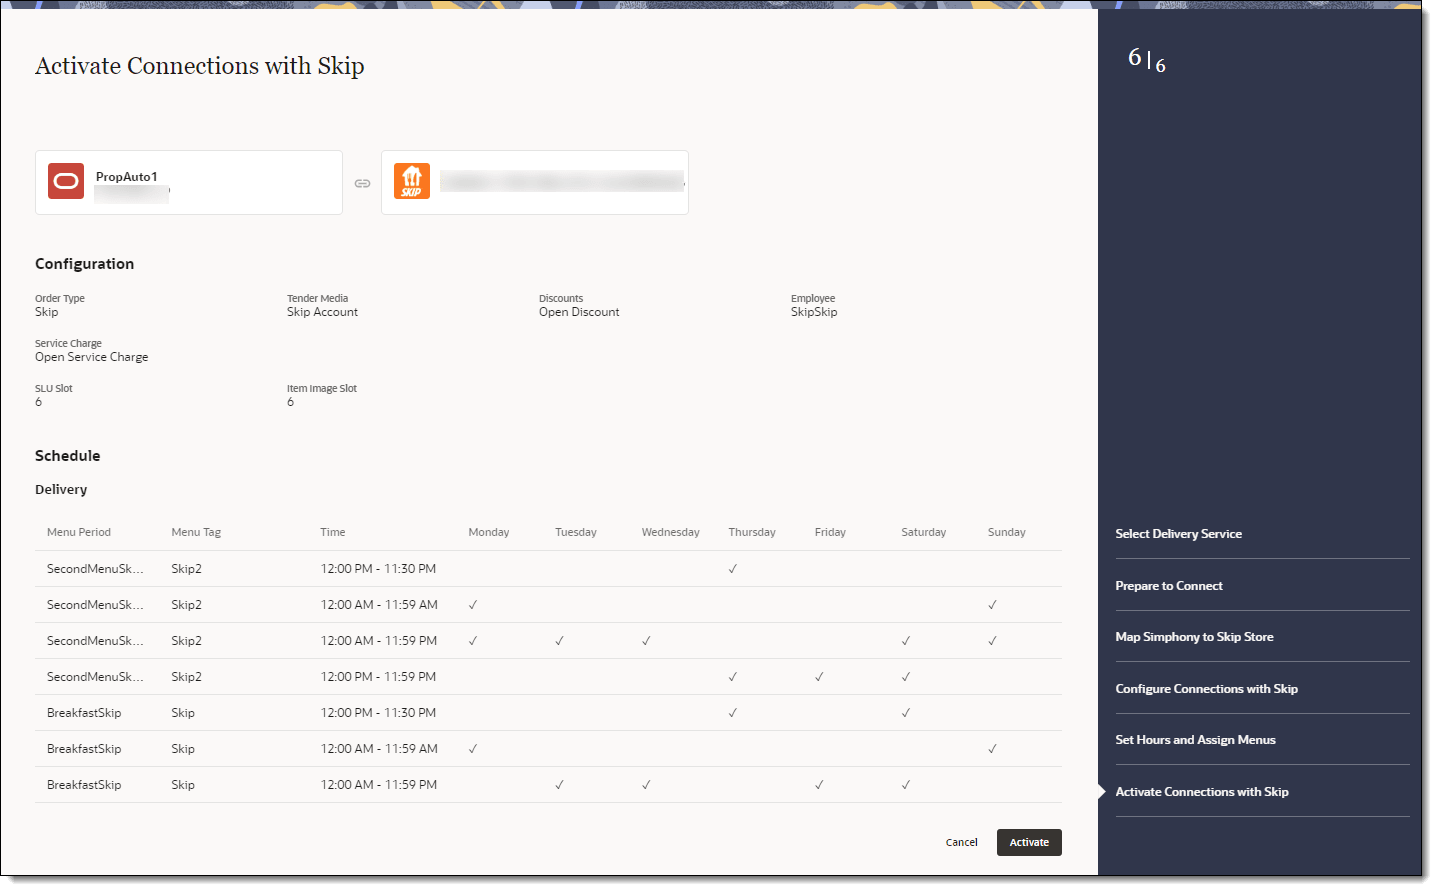Image resolution: width=1437 pixels, height=891 pixels.
Task: Return to Set Hours and Assign Menus step
Action: pyautogui.click(x=1195, y=740)
